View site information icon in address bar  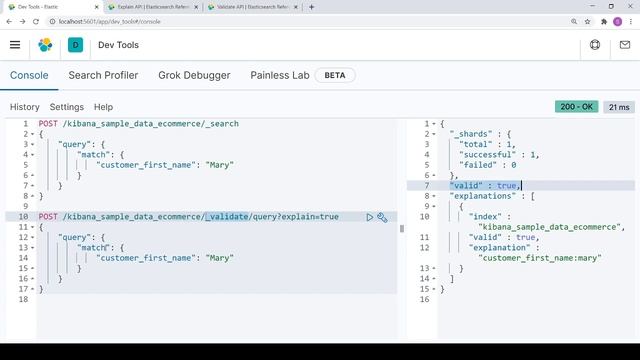pyautogui.click(x=53, y=22)
